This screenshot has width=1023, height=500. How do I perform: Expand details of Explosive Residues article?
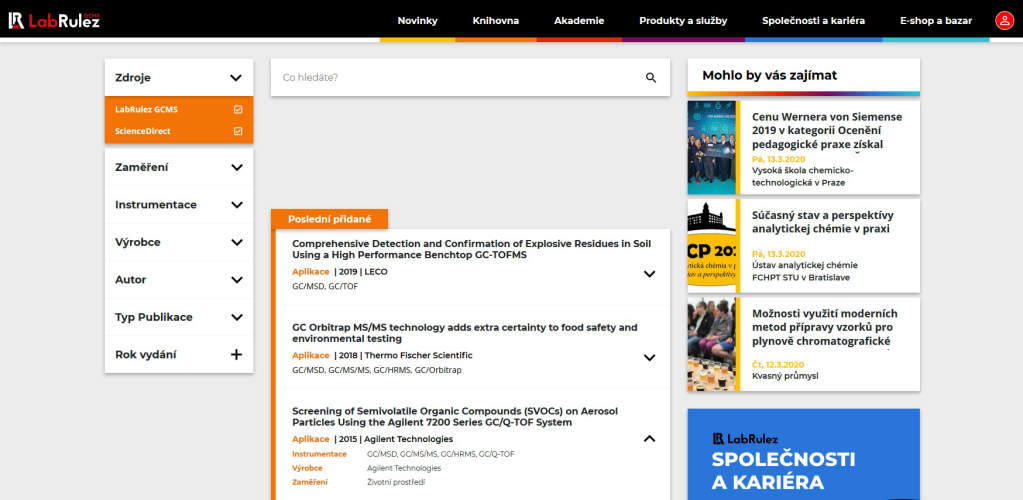[x=649, y=274]
